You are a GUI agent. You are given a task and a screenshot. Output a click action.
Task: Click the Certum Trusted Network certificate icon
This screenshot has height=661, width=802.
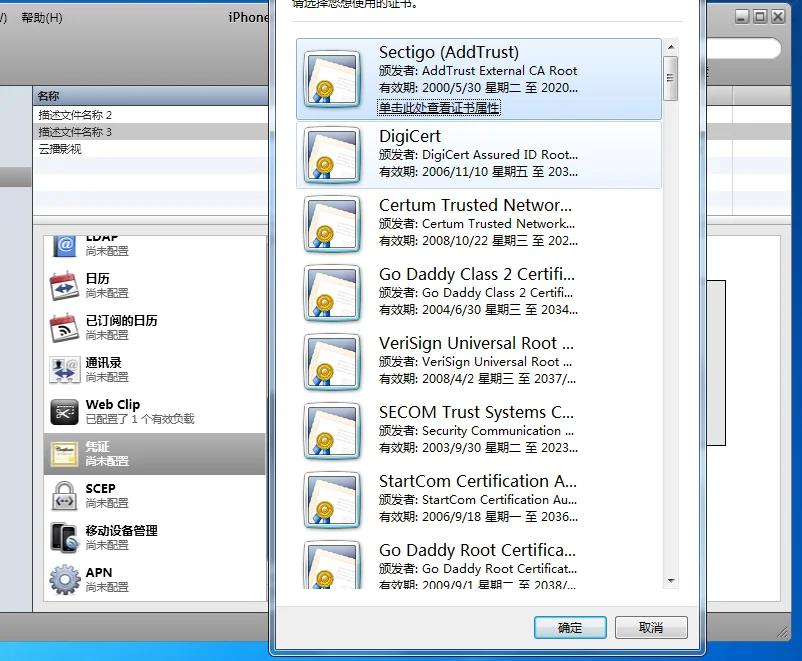tap(332, 224)
